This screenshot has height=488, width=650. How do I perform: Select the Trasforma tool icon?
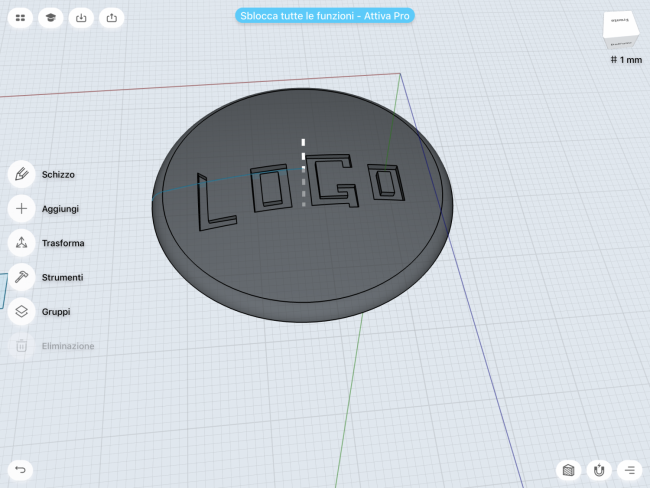click(21, 243)
